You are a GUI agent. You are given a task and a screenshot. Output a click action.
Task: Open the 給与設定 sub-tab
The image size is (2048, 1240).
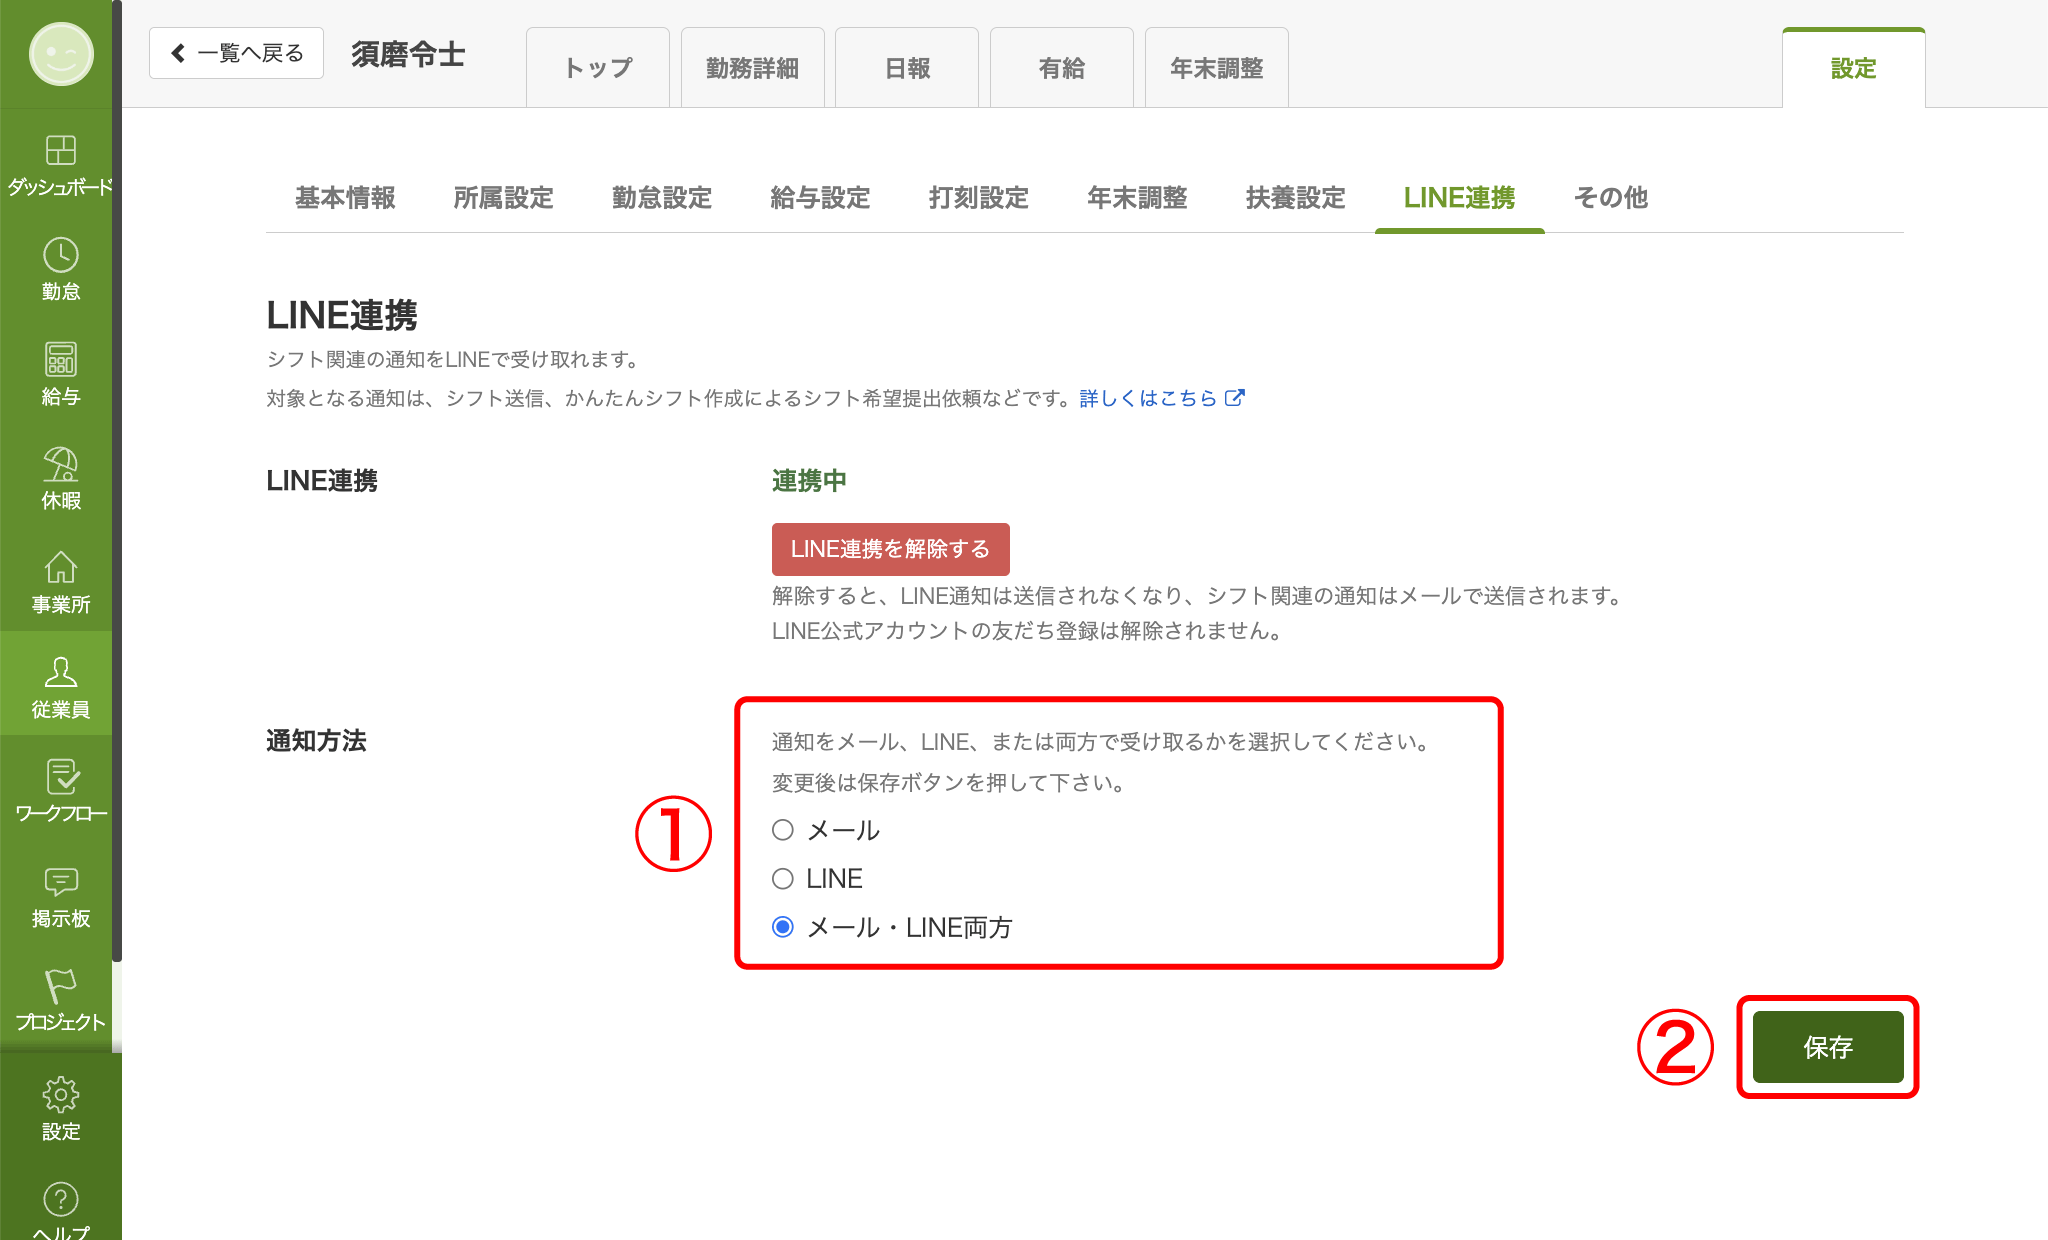pyautogui.click(x=820, y=198)
